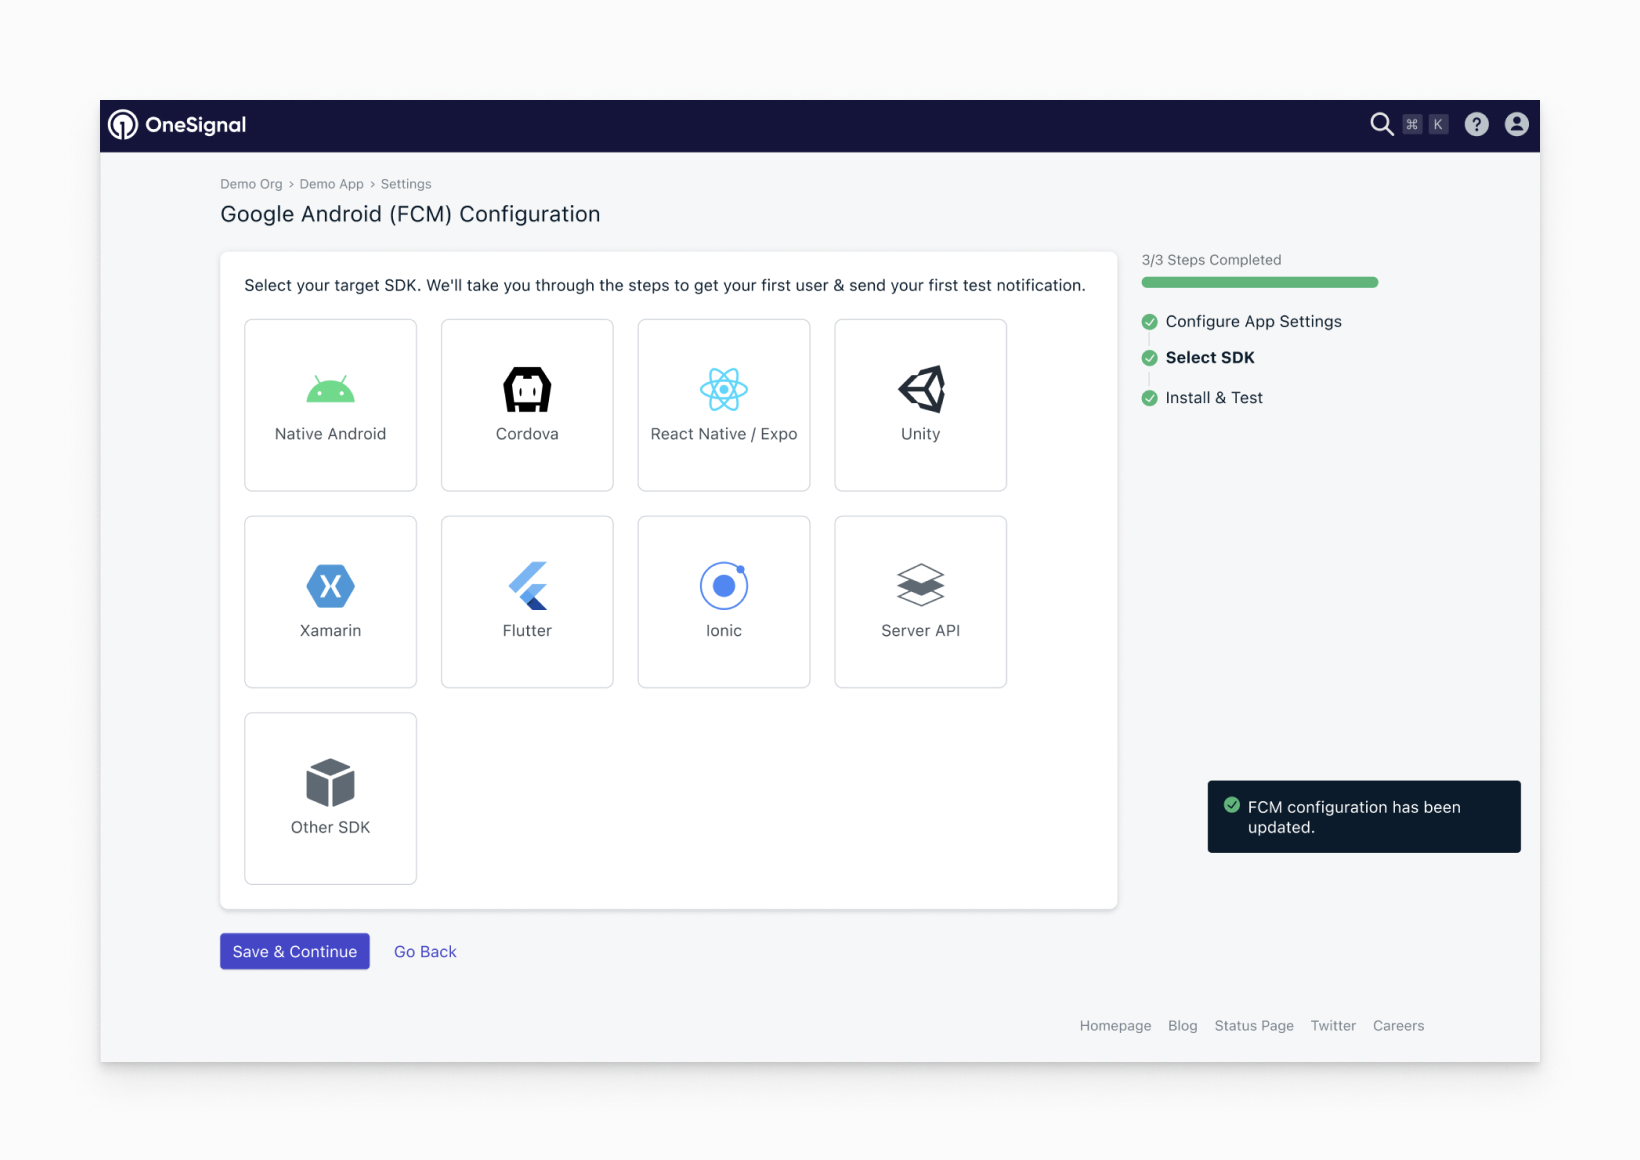Click the FCM configuration updated toast message
1640x1160 pixels.
1364,817
